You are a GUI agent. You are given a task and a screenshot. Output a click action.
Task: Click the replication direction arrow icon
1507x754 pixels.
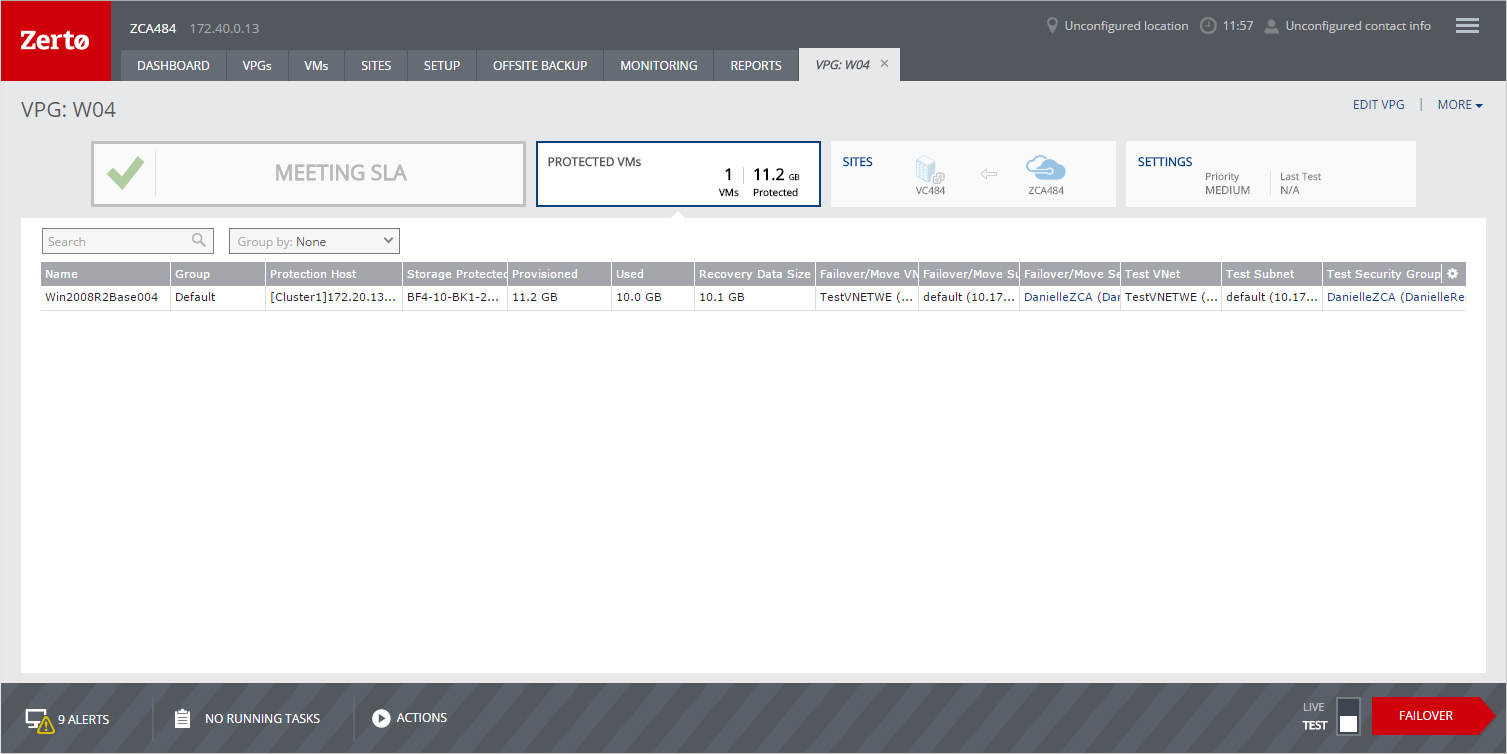pos(989,174)
